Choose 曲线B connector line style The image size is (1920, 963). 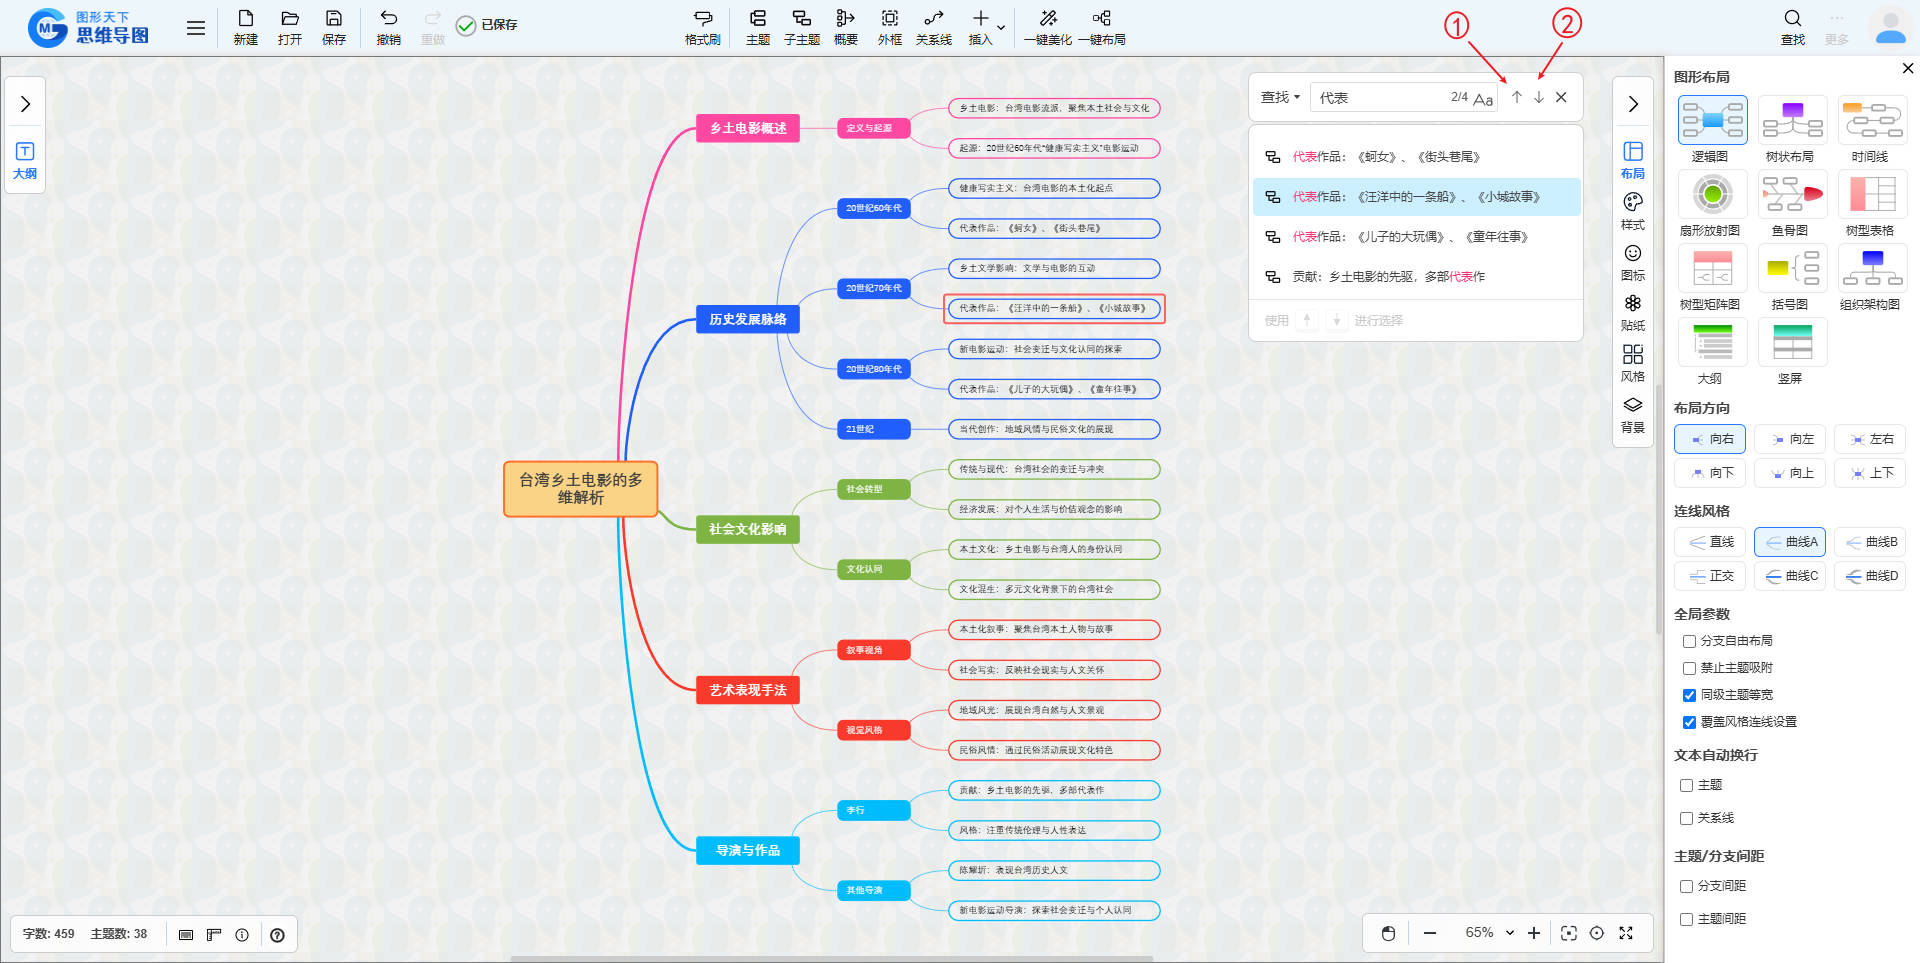point(1870,542)
